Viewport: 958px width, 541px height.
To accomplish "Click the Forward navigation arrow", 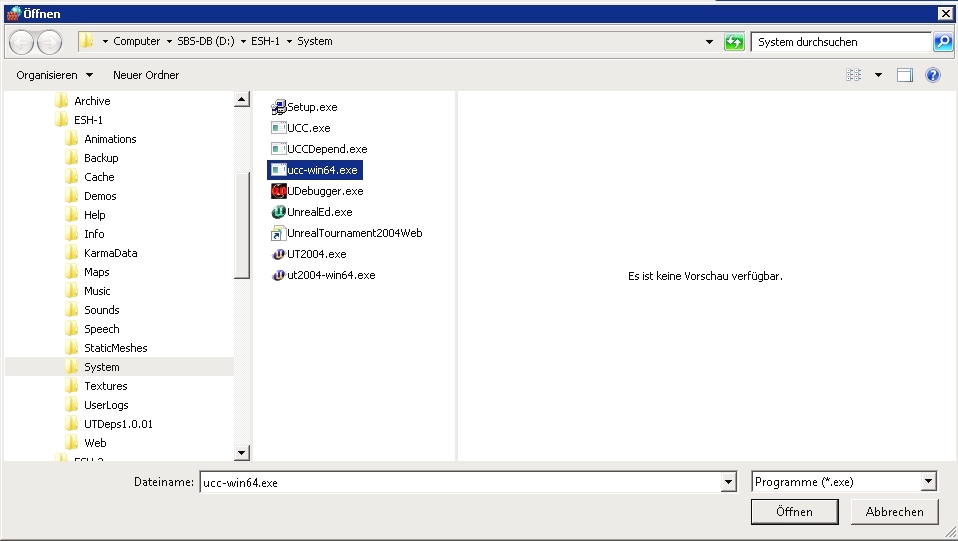I will 49,42.
